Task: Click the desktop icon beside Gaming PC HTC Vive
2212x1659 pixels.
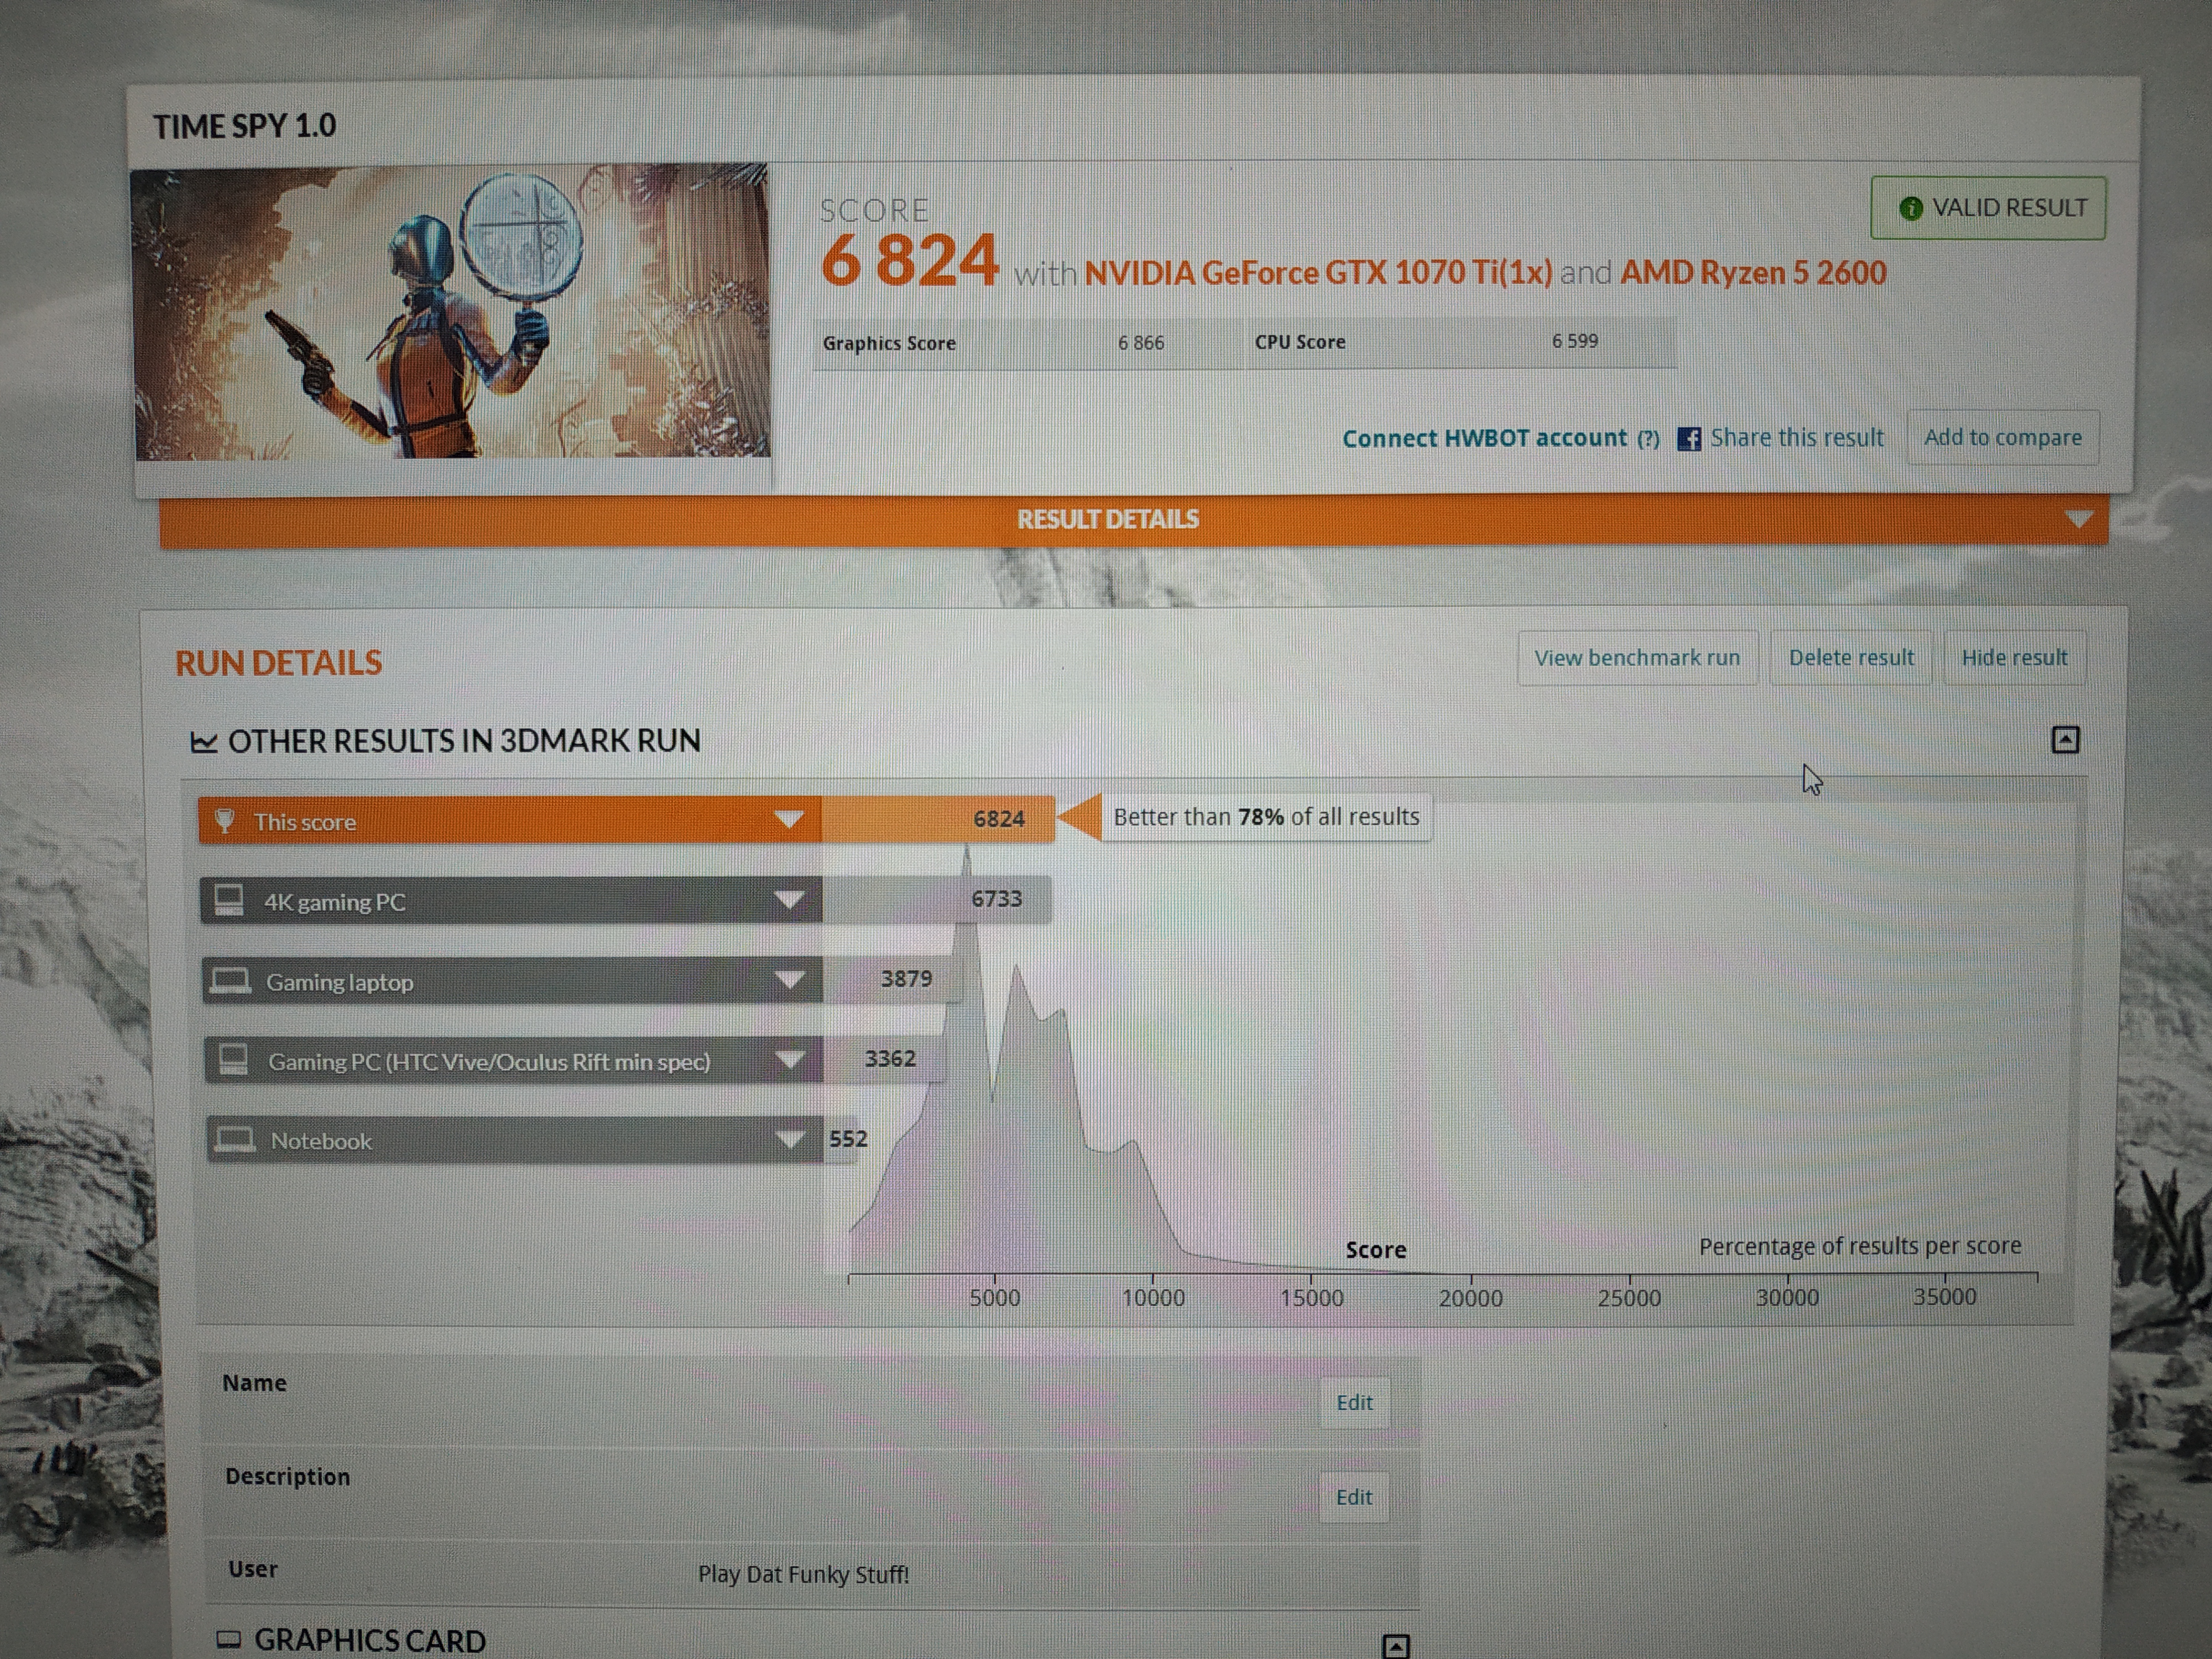Action: tap(233, 1059)
